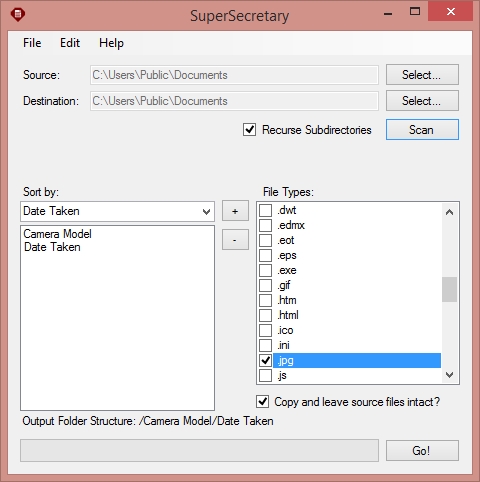This screenshot has width=480, height=482.
Task: Minimize the SuperSecretary window
Action: pos(388,14)
